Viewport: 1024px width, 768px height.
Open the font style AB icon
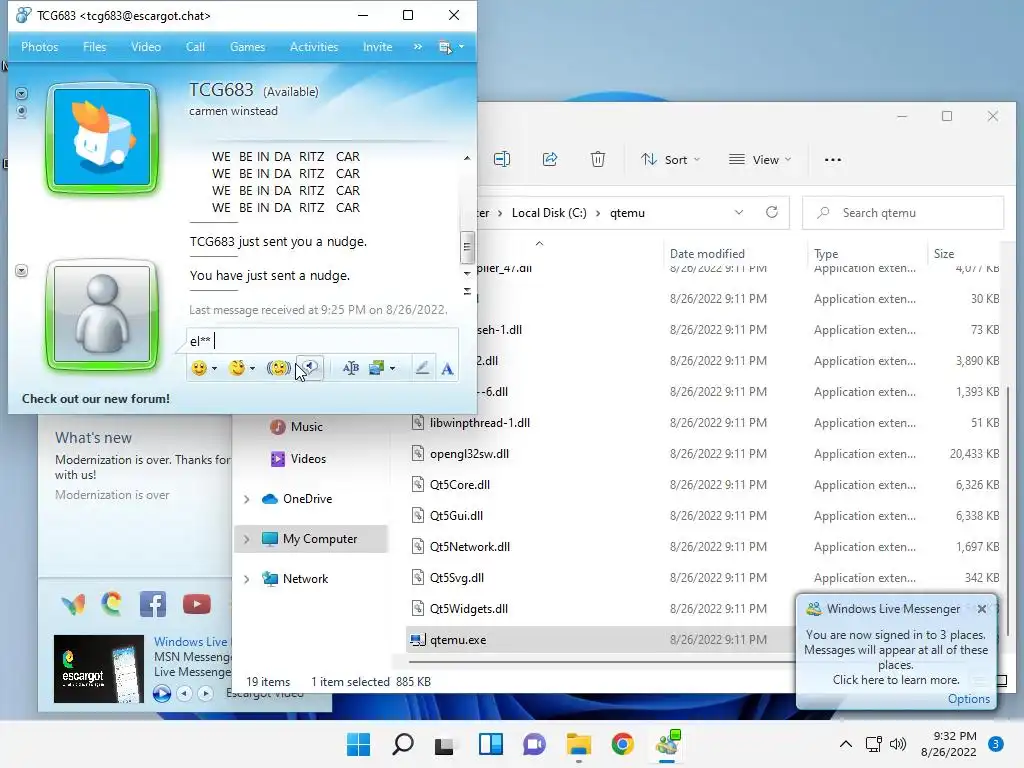coord(351,368)
